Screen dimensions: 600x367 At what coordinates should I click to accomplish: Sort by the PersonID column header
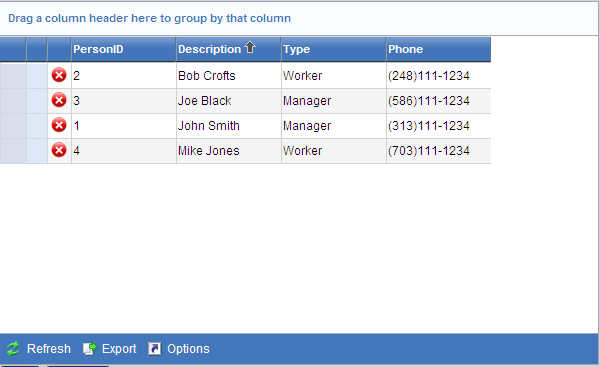(123, 49)
